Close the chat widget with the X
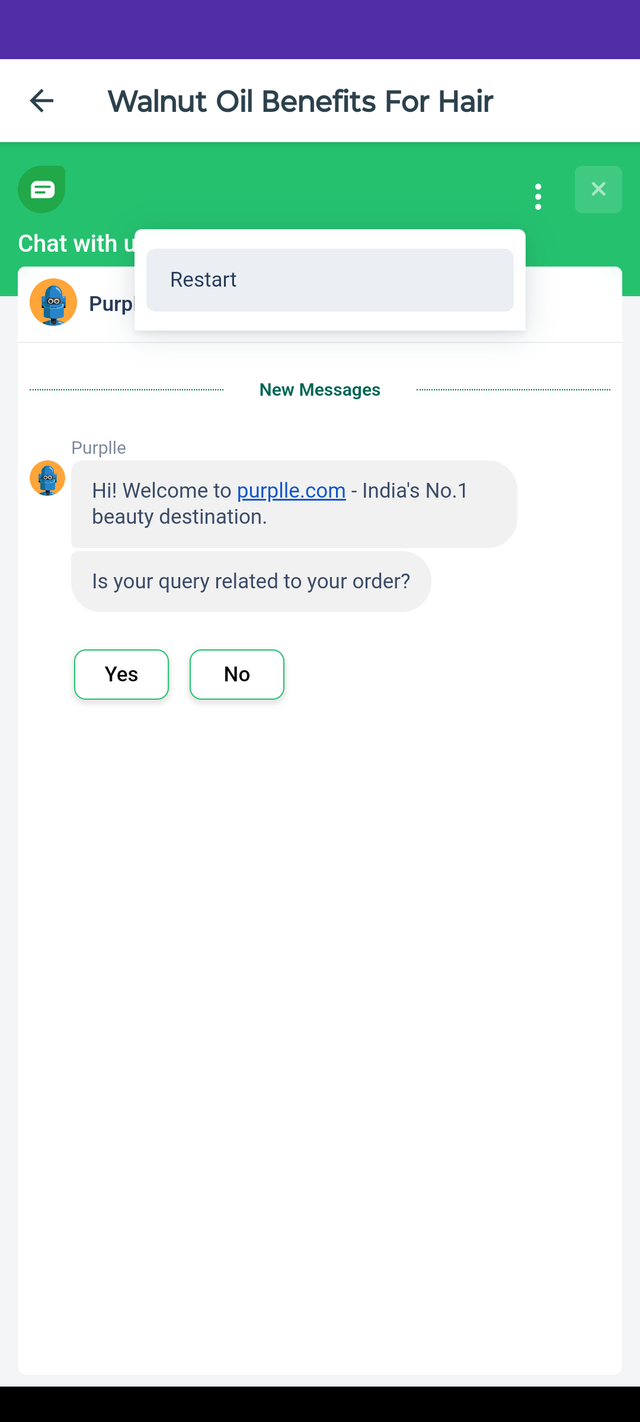 598,189
